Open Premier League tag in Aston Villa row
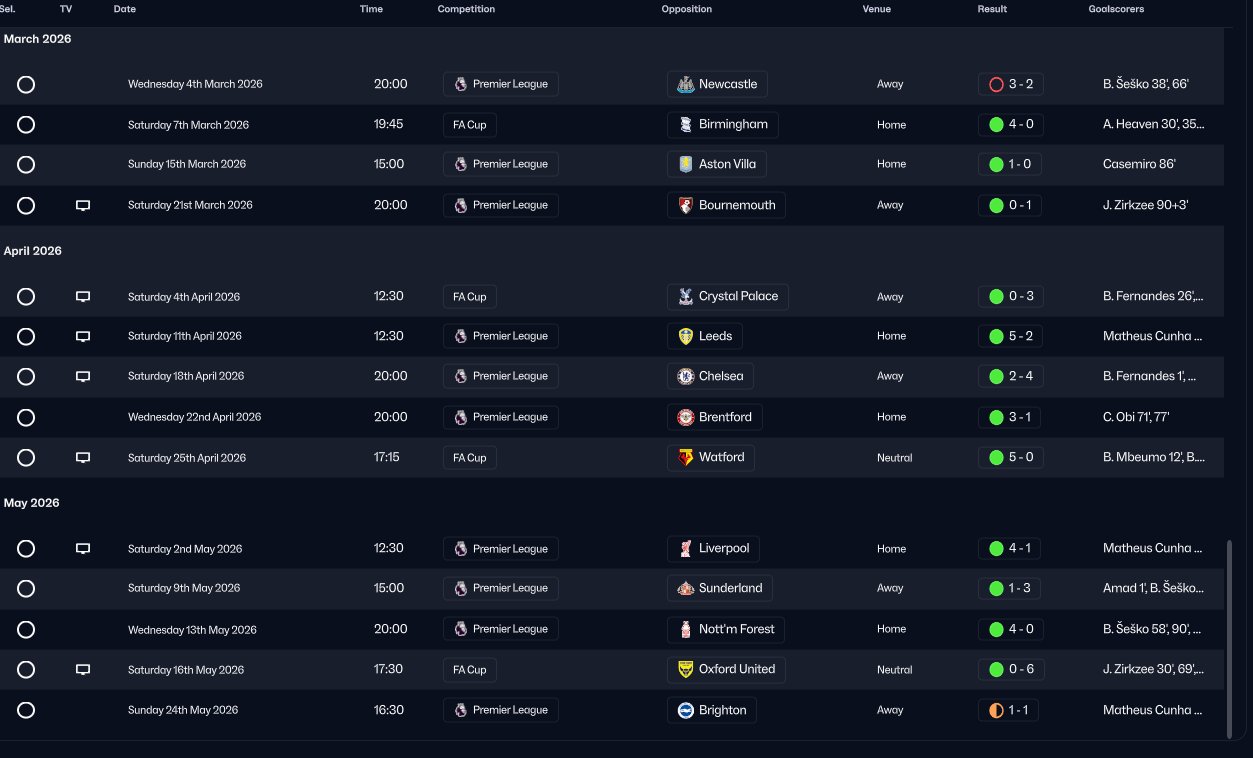This screenshot has width=1253, height=758. click(501, 164)
